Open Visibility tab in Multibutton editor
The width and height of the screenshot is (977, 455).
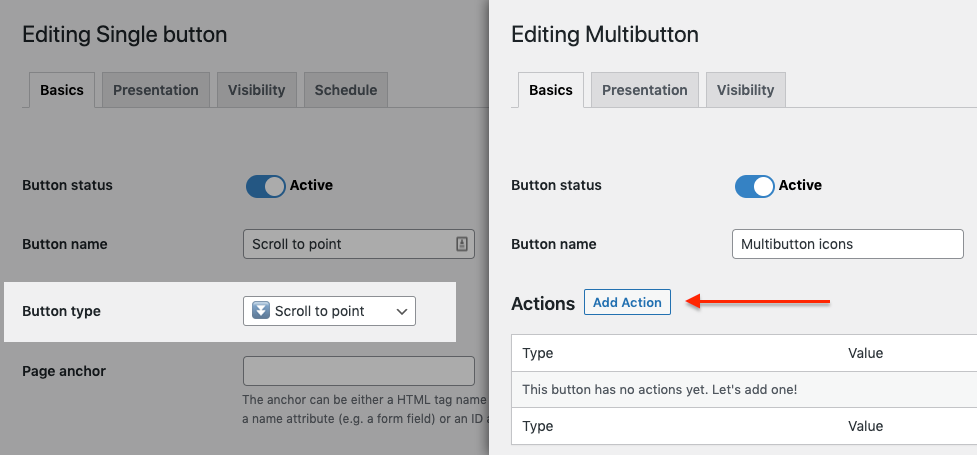click(745, 90)
